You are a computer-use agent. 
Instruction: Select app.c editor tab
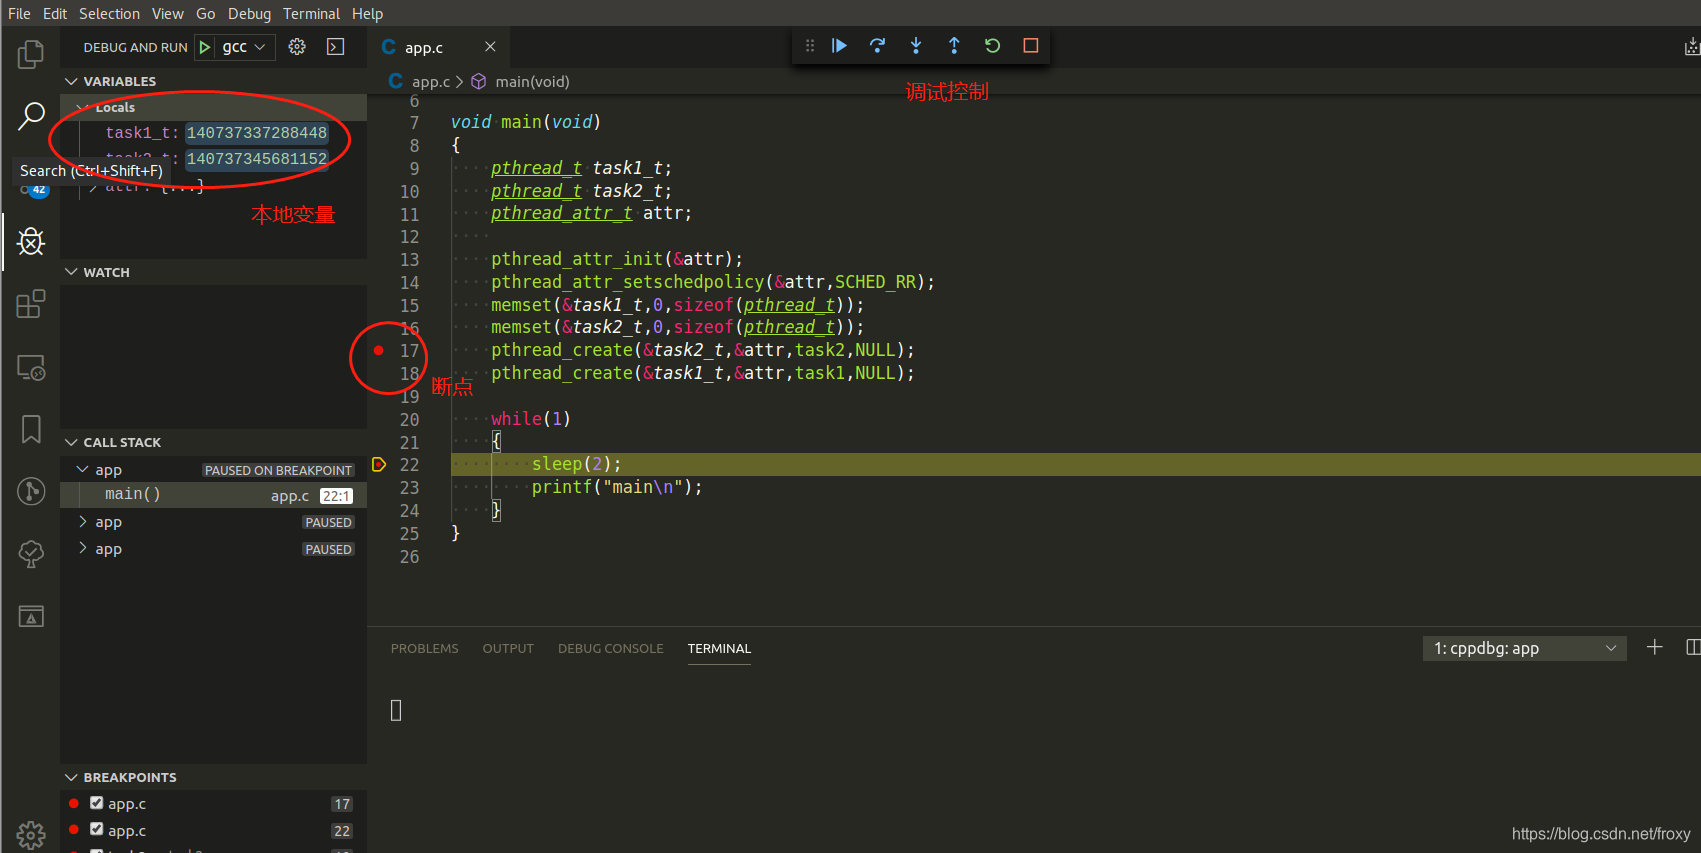[438, 47]
